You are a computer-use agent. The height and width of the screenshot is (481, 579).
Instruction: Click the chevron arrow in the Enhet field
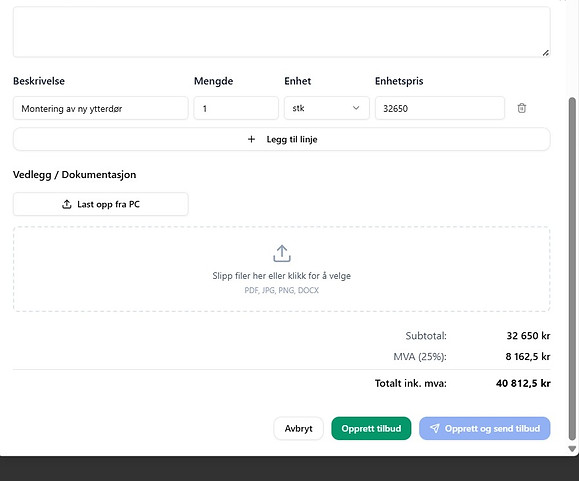pyautogui.click(x=356, y=108)
